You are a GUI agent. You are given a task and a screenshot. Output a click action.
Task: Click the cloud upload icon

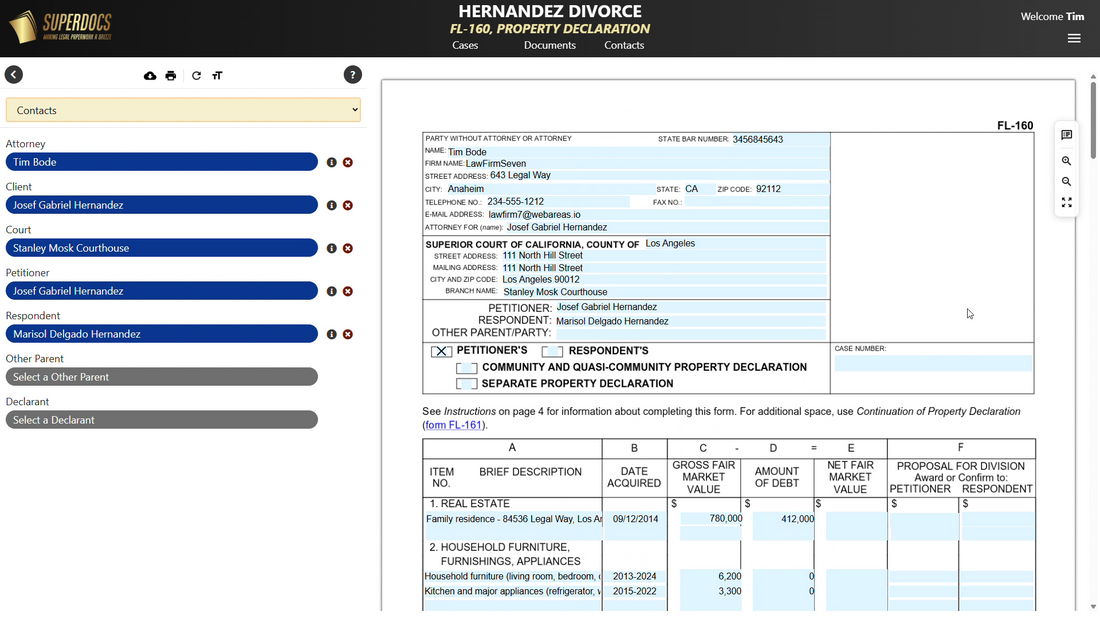click(x=150, y=76)
